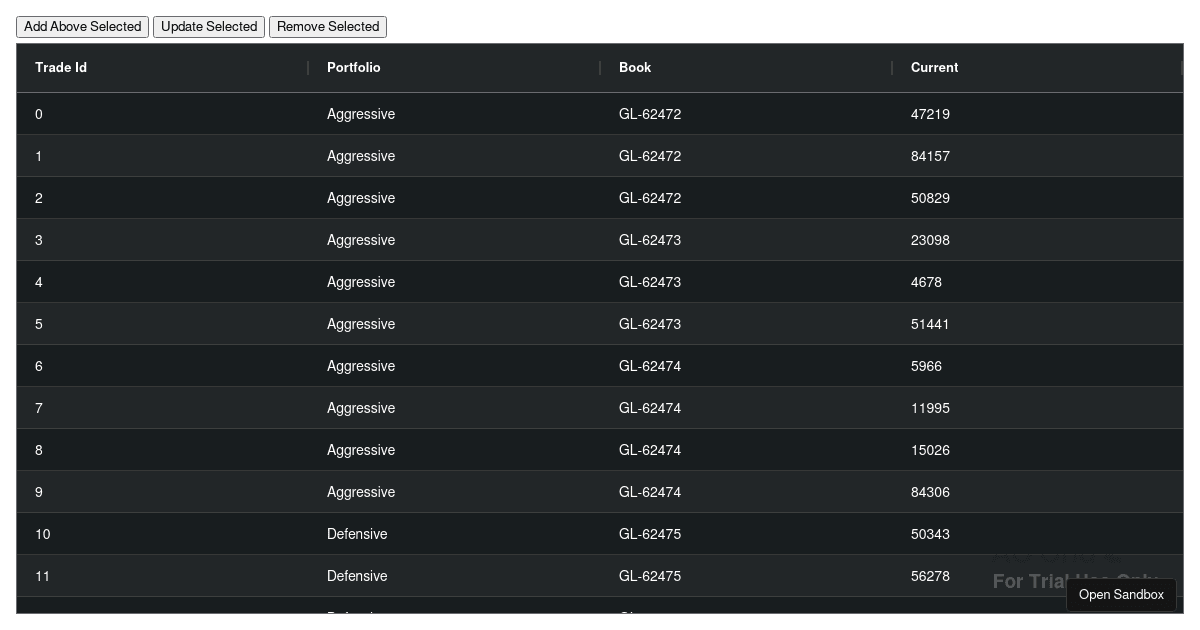
Task: Click Book GL-62473 in trade 4 row
Action: click(650, 282)
